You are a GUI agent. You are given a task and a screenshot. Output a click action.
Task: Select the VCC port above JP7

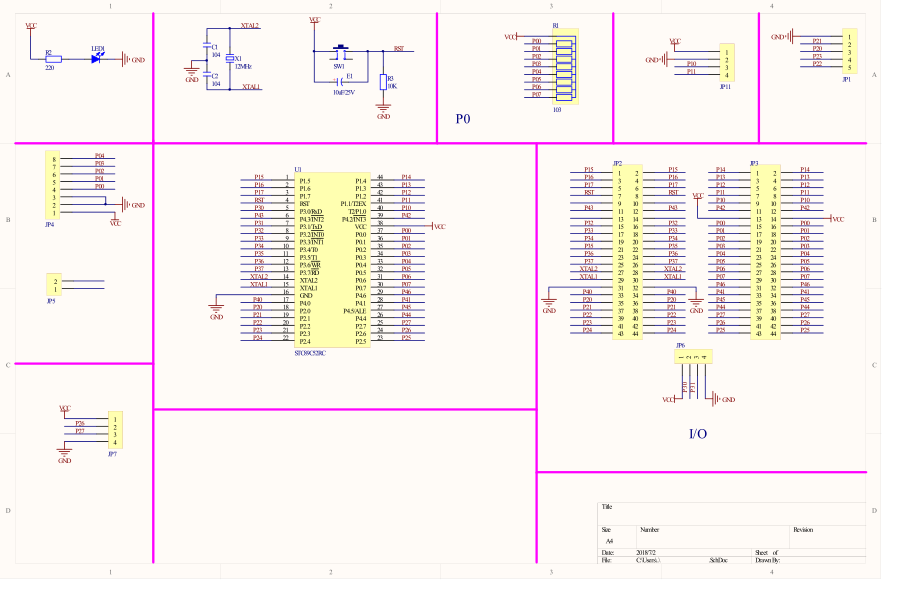pyautogui.click(x=65, y=409)
